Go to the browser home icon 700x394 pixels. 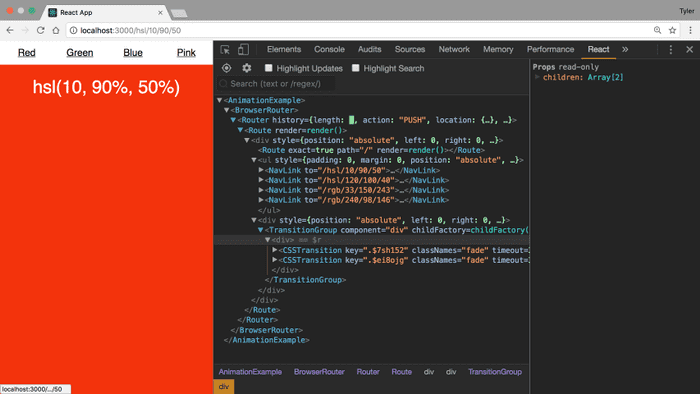click(56, 30)
